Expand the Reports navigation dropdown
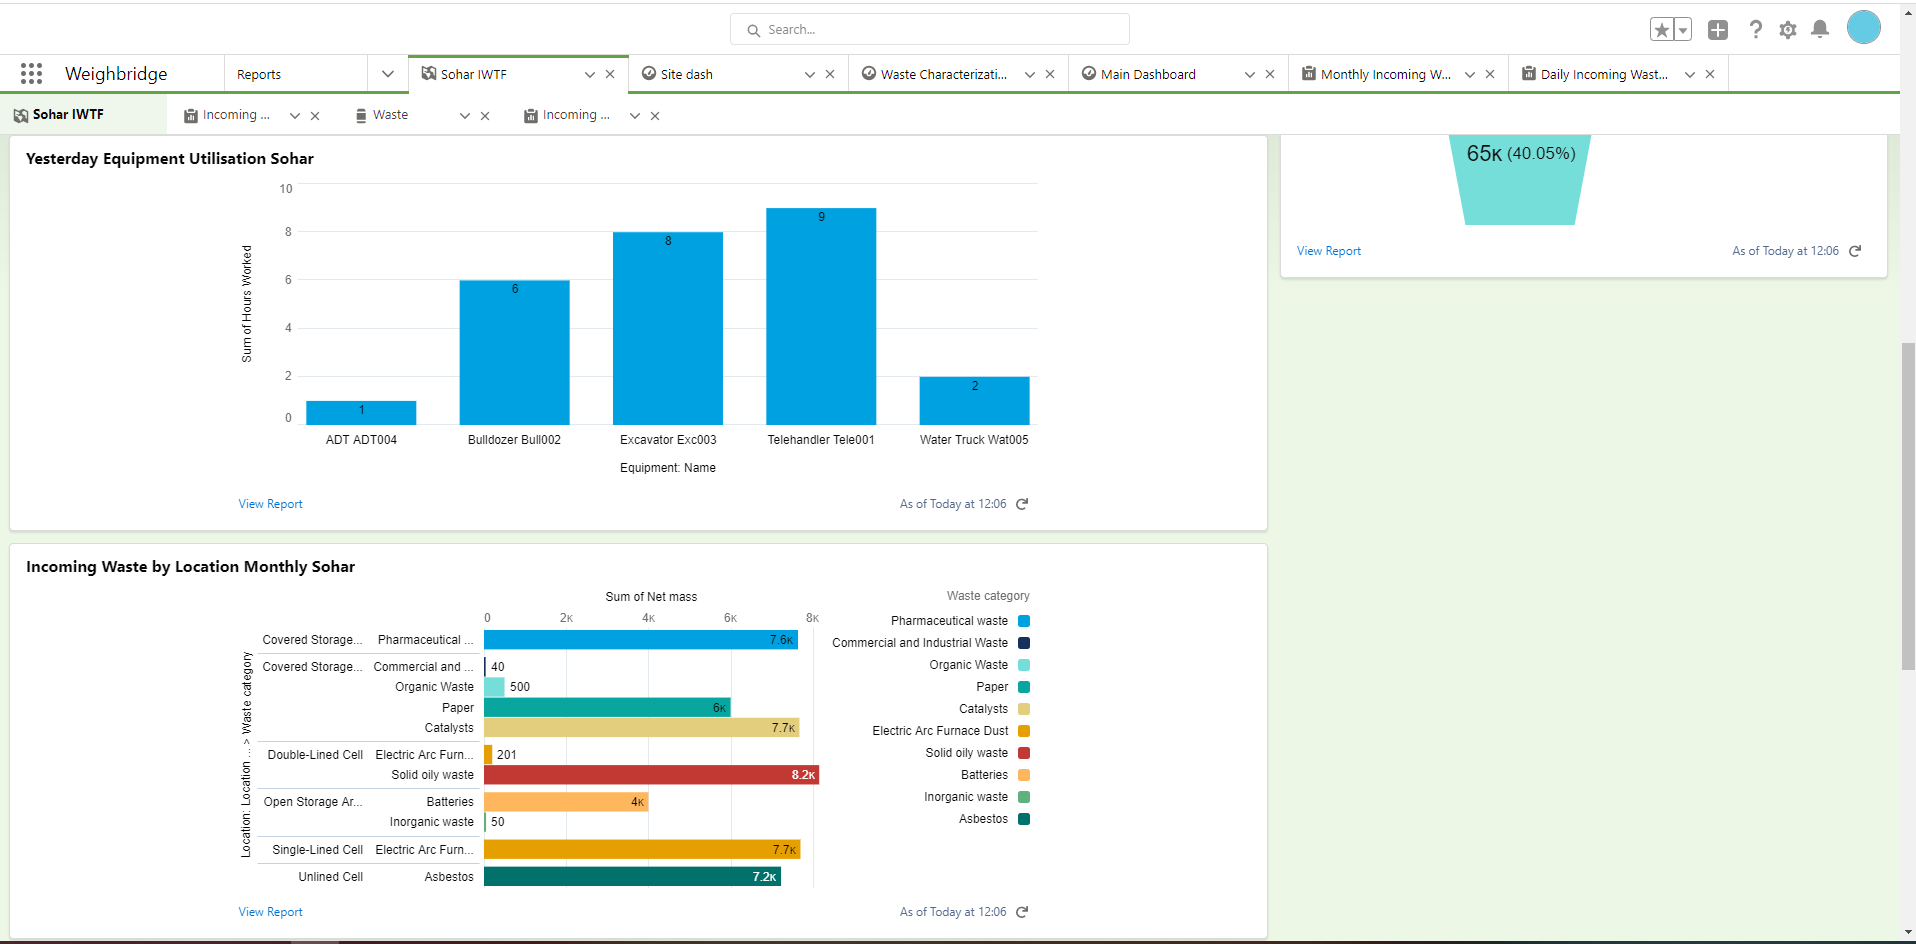1916x944 pixels. click(388, 74)
